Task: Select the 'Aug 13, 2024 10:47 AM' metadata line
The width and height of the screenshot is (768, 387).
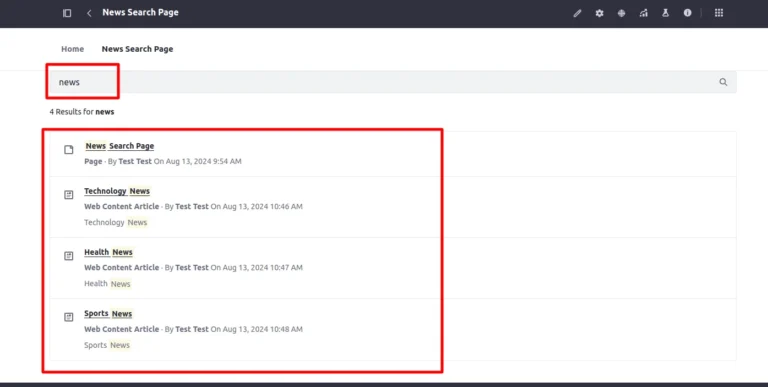Action: 193,267
